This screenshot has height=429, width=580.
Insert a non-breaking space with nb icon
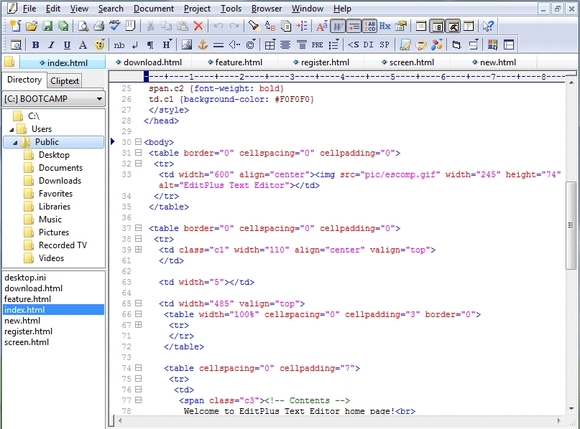click(x=119, y=45)
